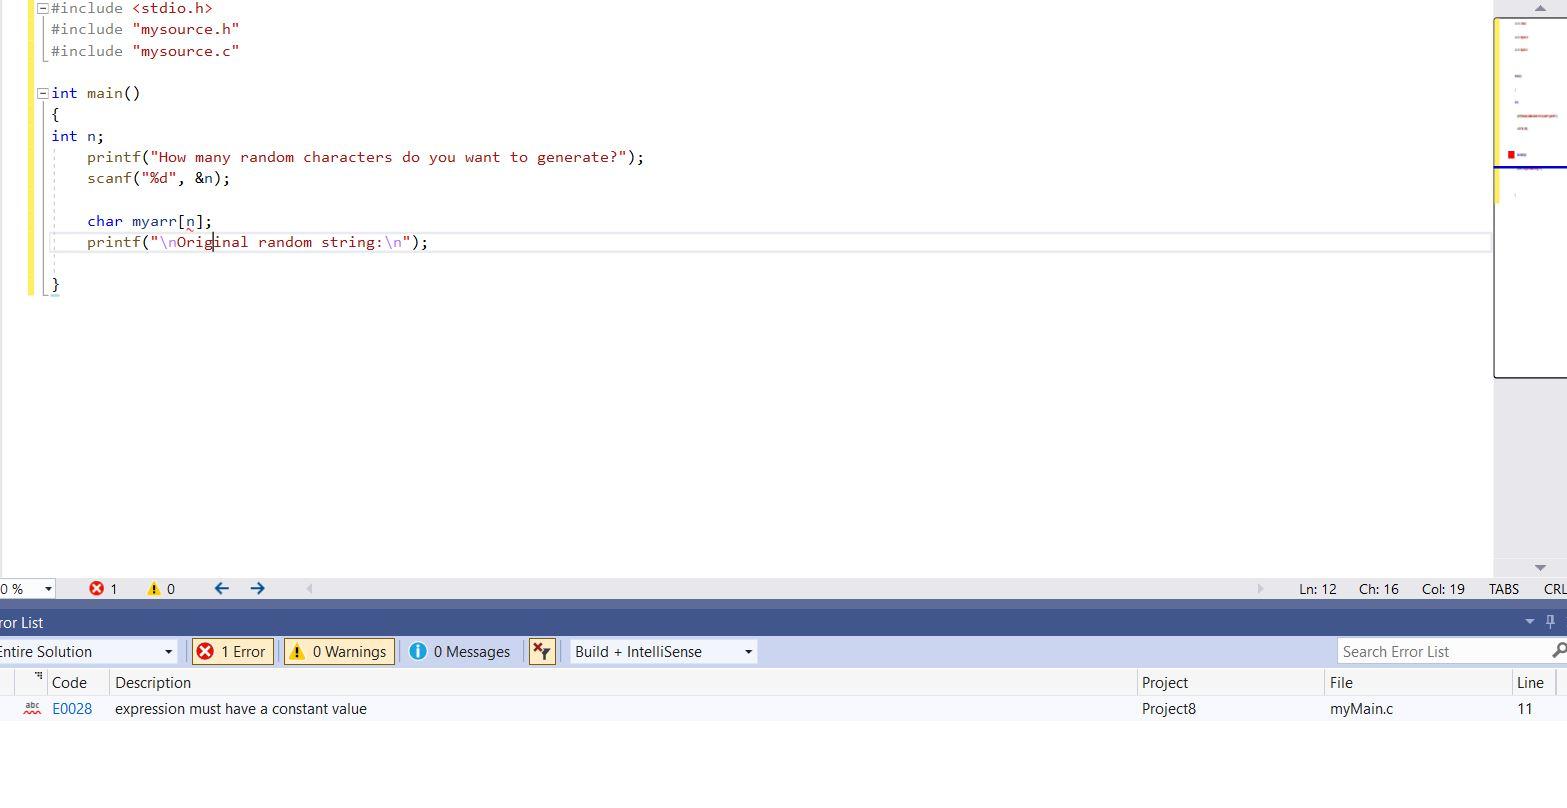Click the Ln 12 line indicator

(x=1317, y=588)
